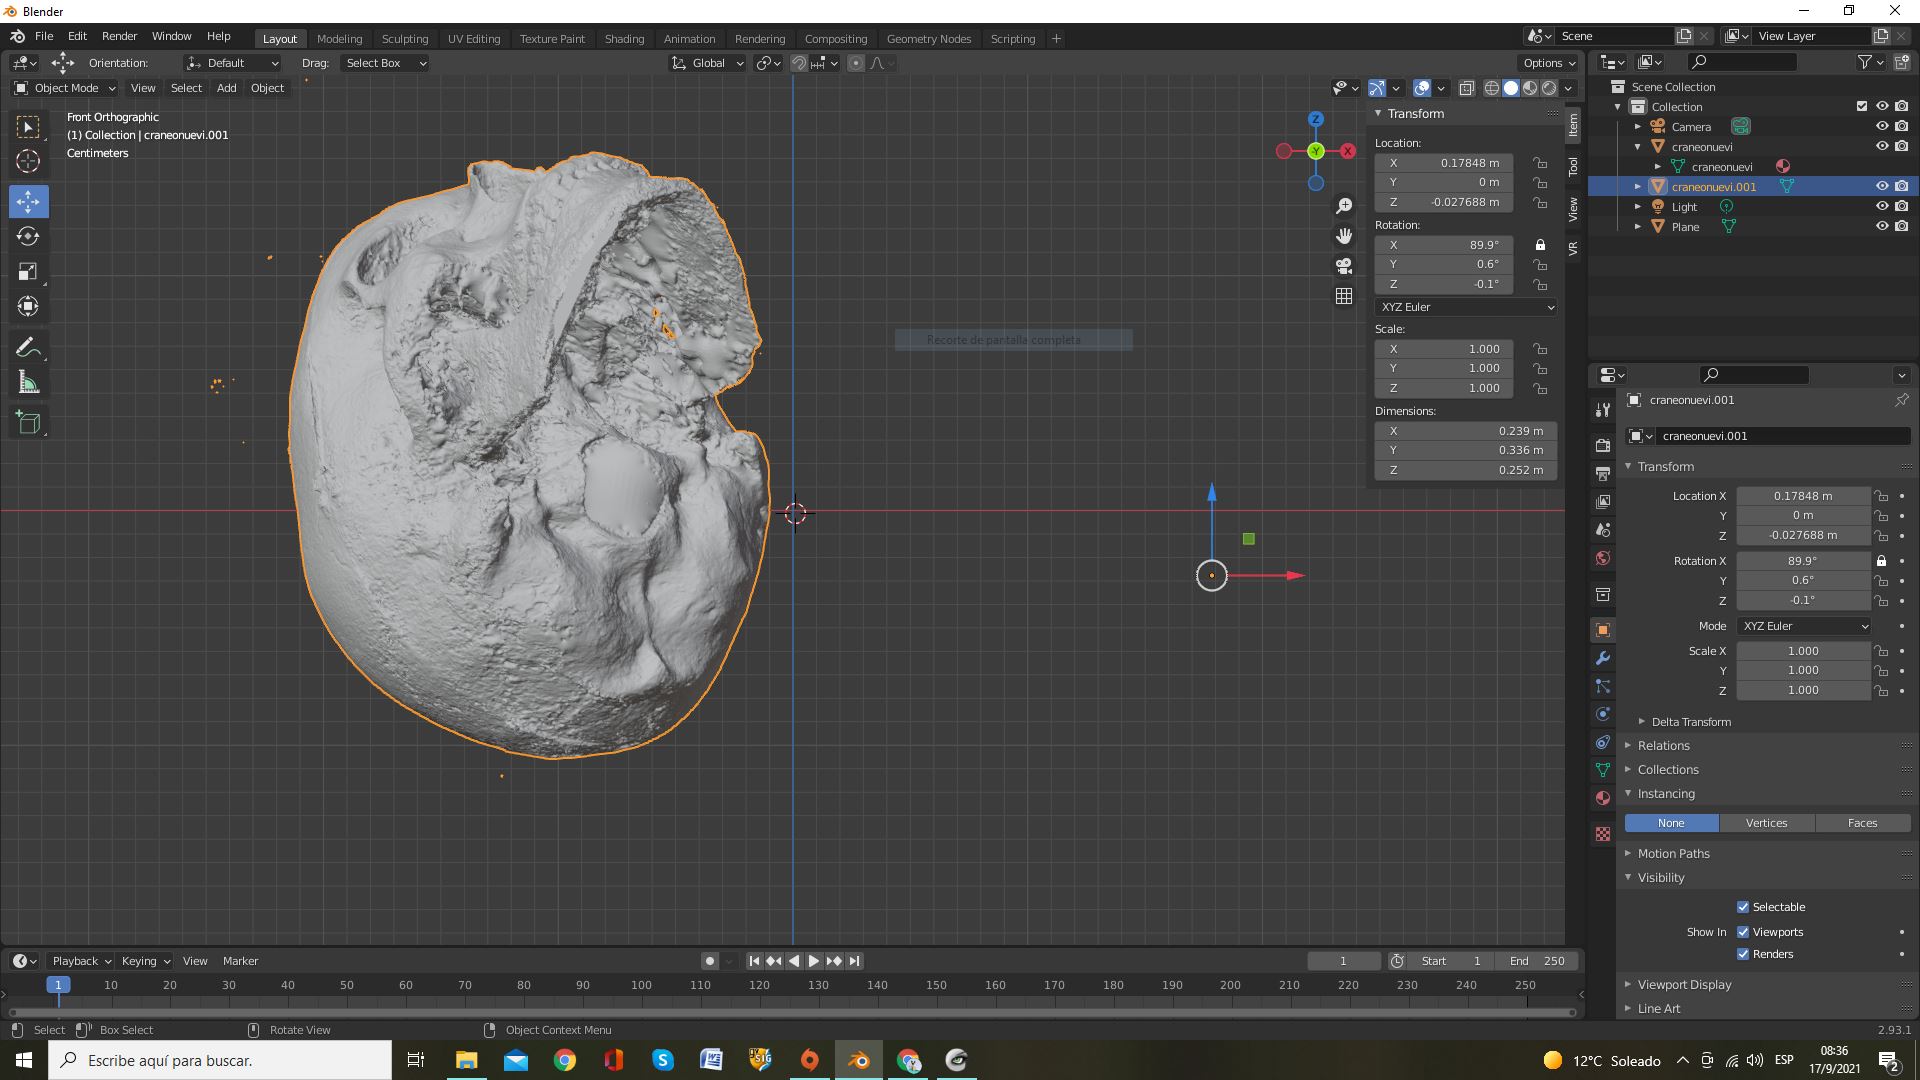Select the Annotate pencil tool

coord(28,348)
